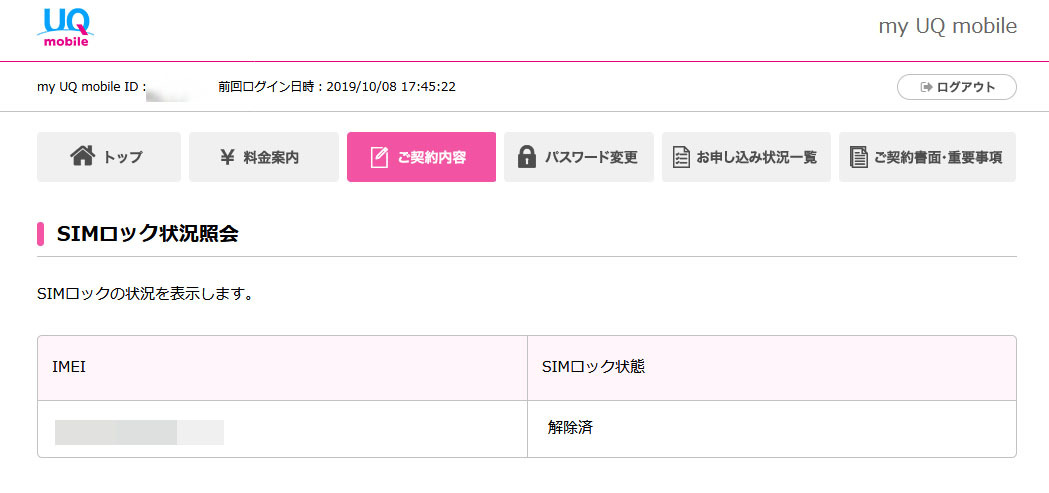1049x493 pixels.
Task: Go to the お申し込み状況一覧 tab
Action: [746, 157]
